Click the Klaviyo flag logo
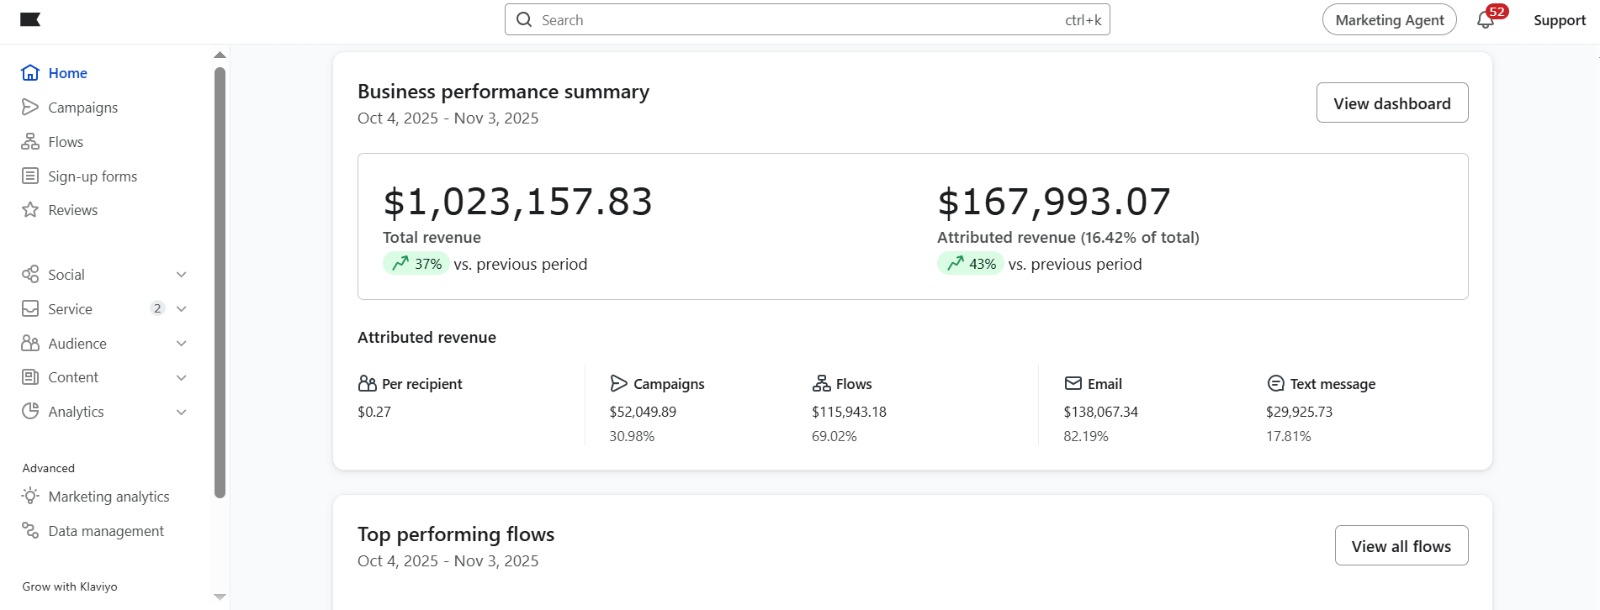This screenshot has height=610, width=1600. click(30, 20)
